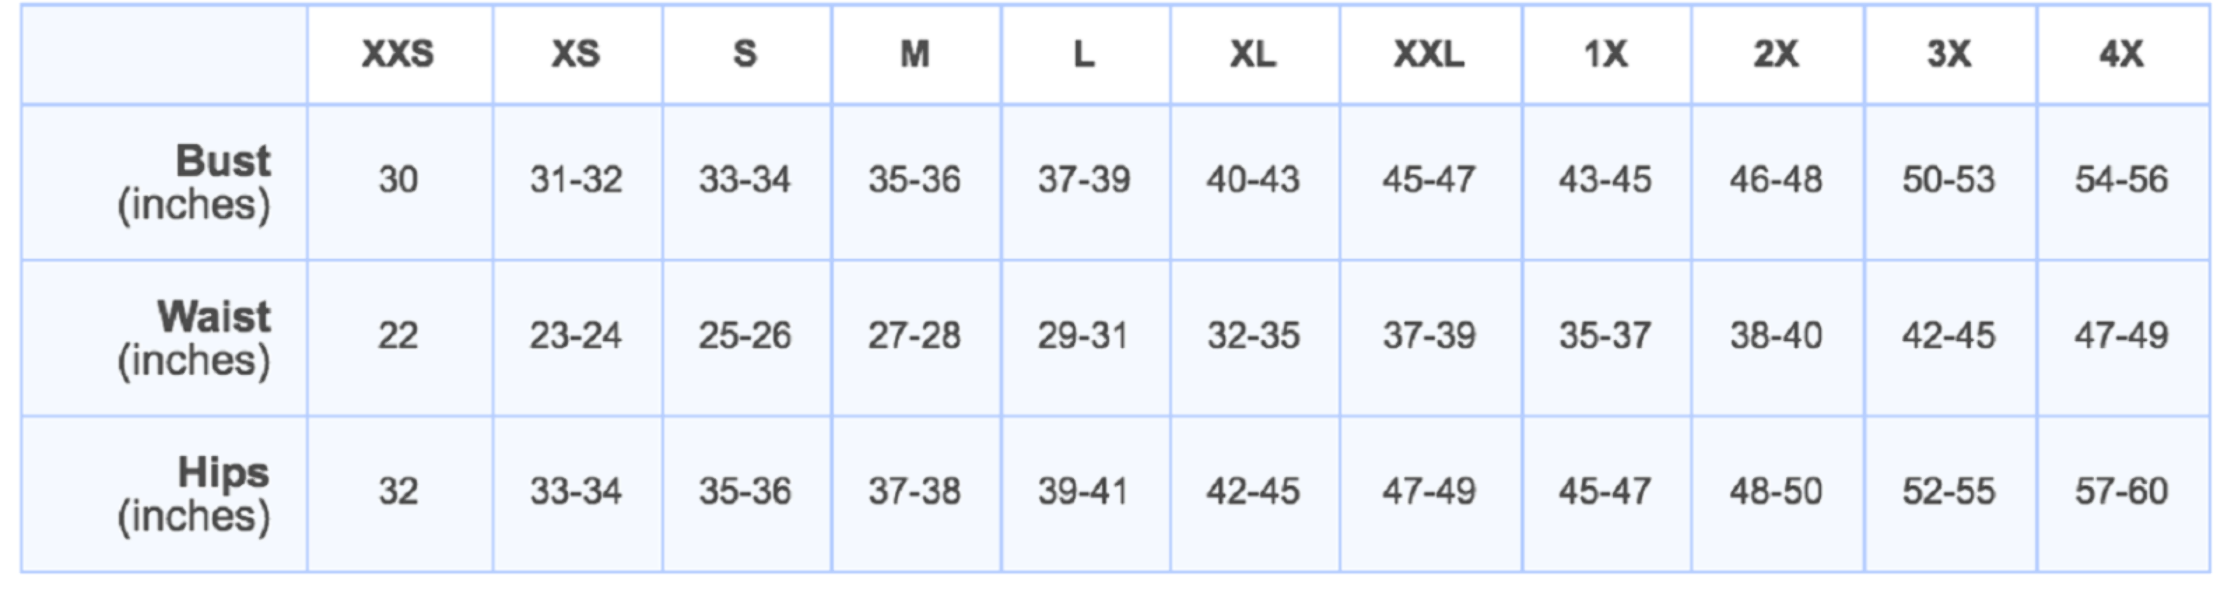Select the Hips (inches) row label

click(x=194, y=494)
